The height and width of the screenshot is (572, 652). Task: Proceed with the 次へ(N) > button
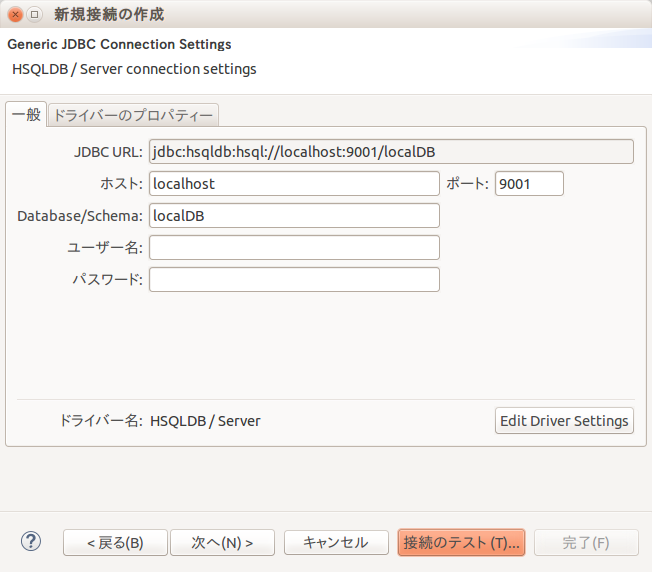tap(222, 542)
